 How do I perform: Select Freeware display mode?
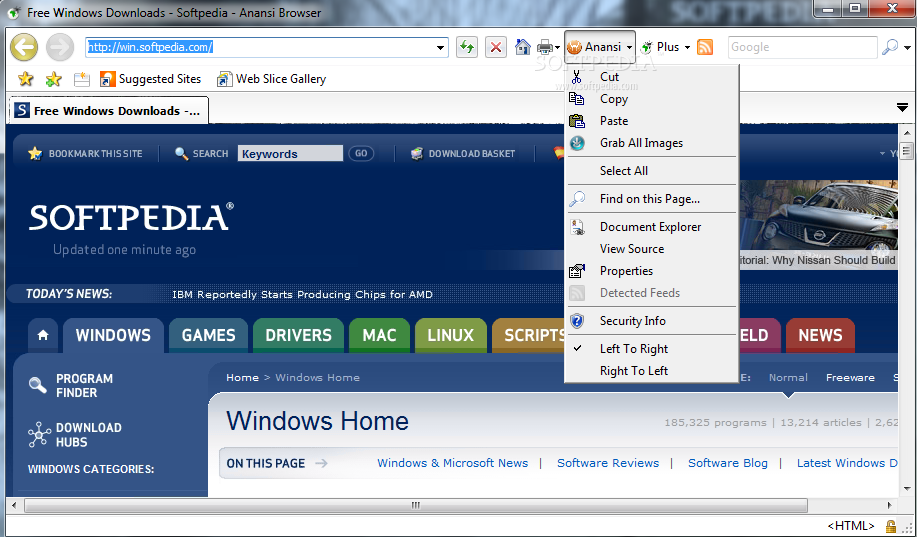850,378
